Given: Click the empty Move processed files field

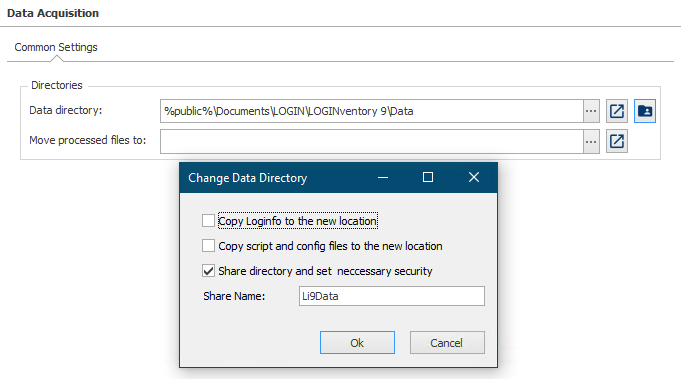Looking at the screenshot, I should (x=372, y=142).
